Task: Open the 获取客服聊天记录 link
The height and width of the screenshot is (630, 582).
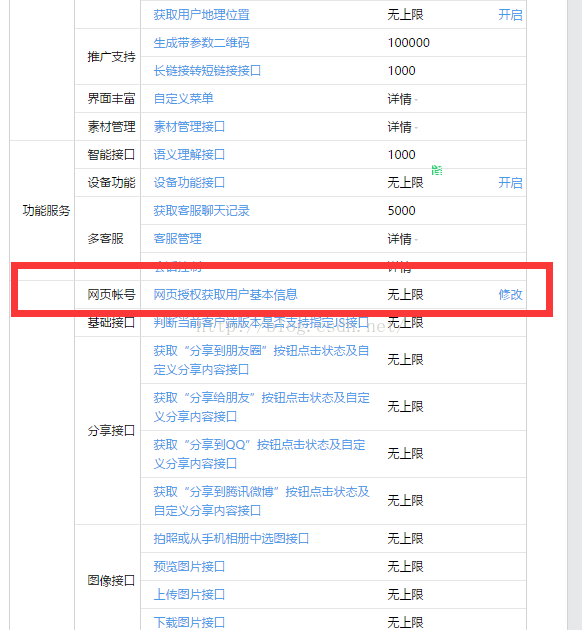Action: [x=201, y=211]
